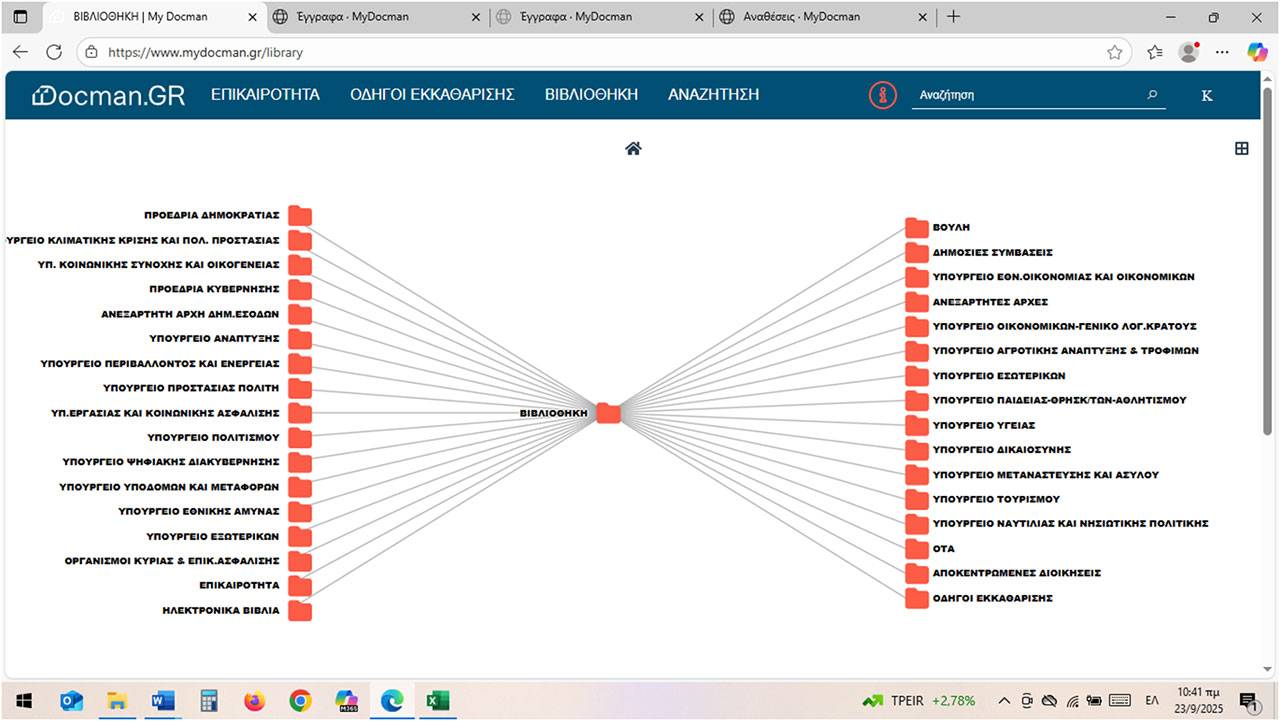Click the Docman.GR logo

click(109, 95)
